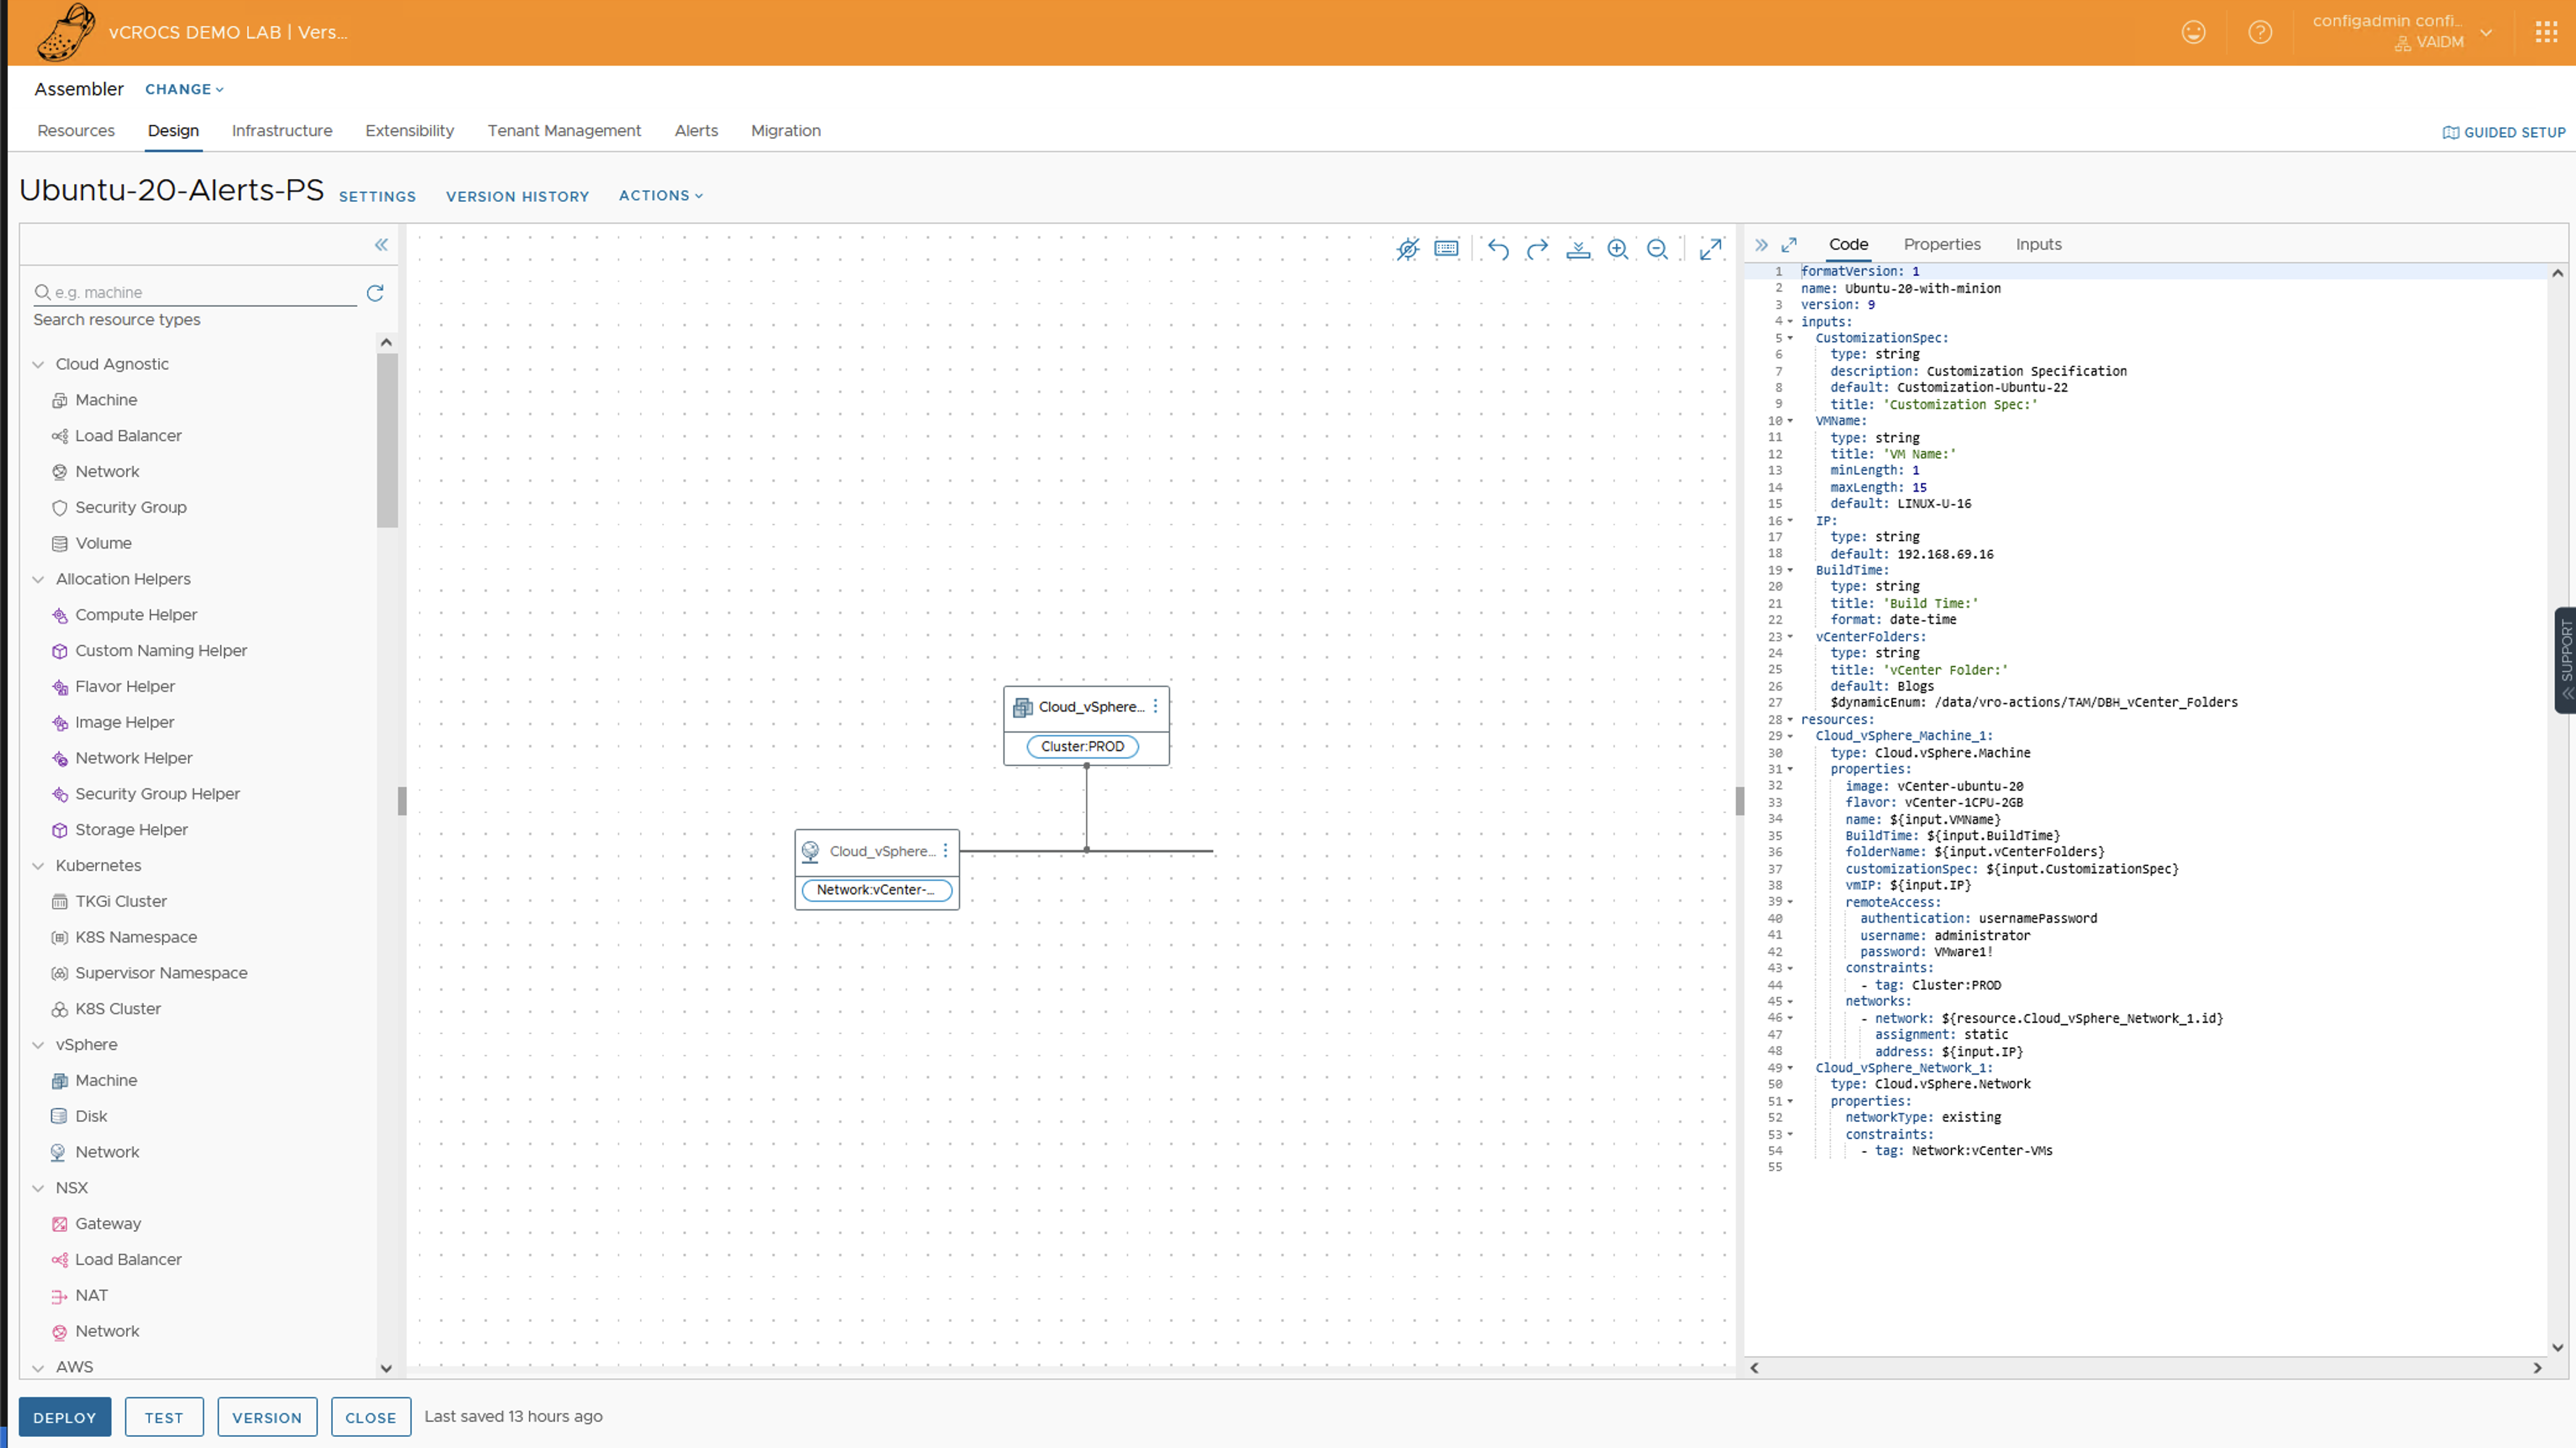Viewport: 2576px width, 1448px height.
Task: Collapse the resource types side panel
Action: (x=381, y=245)
